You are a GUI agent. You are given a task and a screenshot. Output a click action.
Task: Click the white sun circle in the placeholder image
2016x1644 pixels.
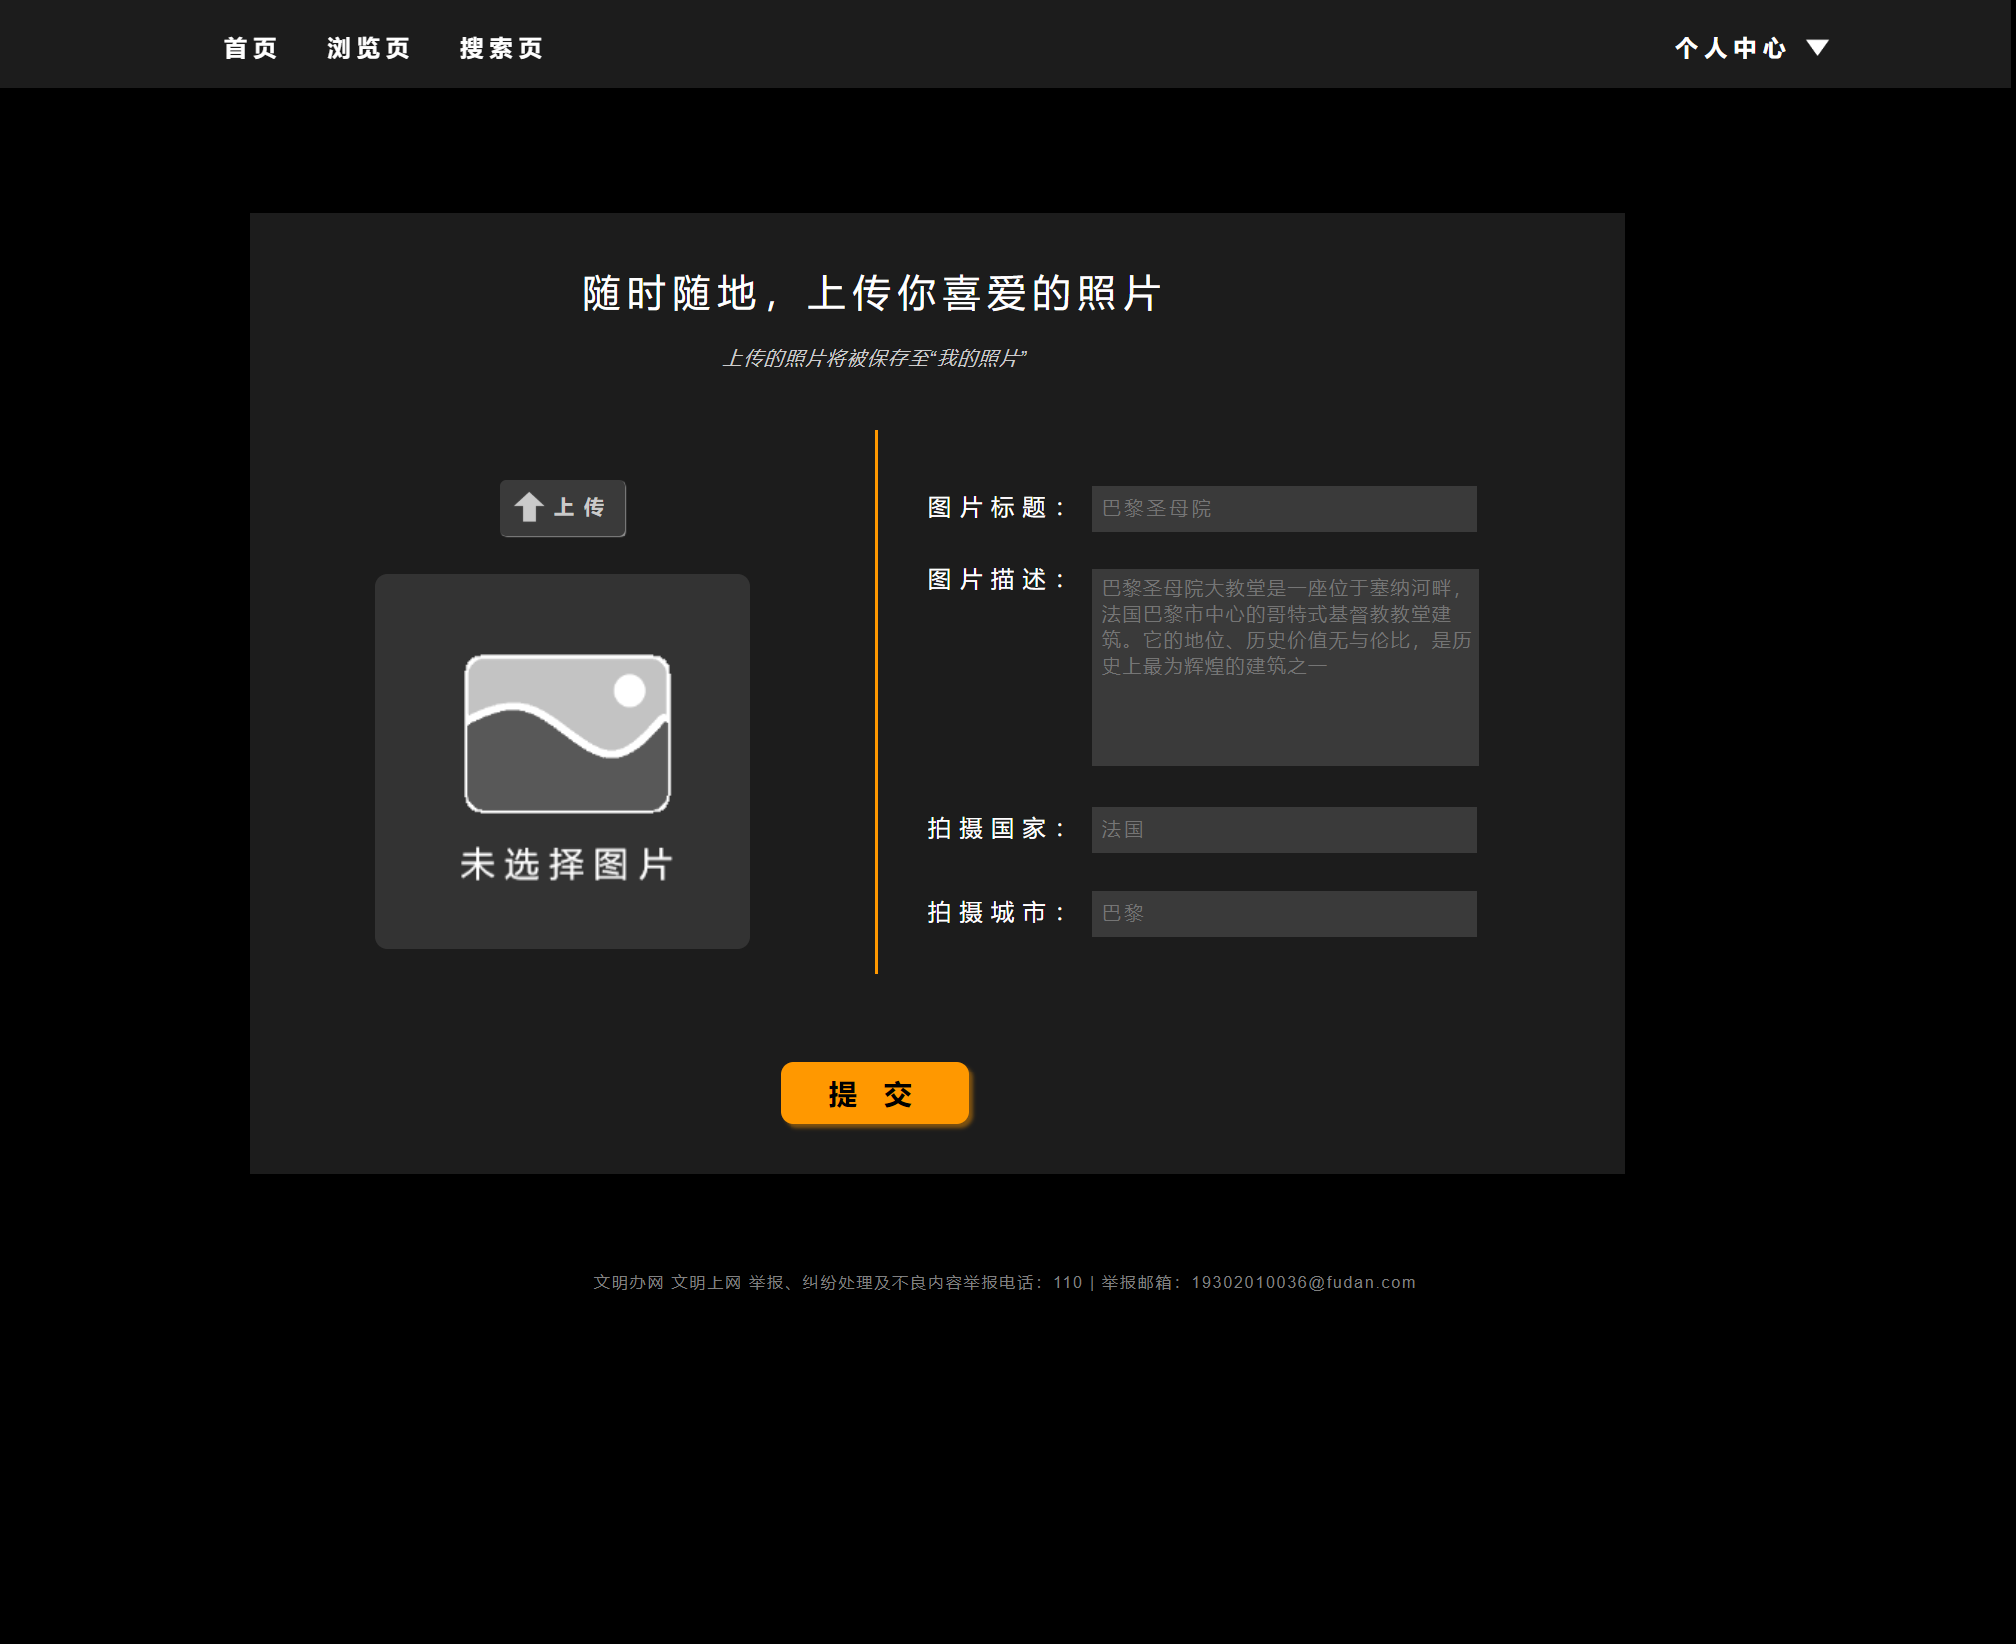[x=629, y=690]
